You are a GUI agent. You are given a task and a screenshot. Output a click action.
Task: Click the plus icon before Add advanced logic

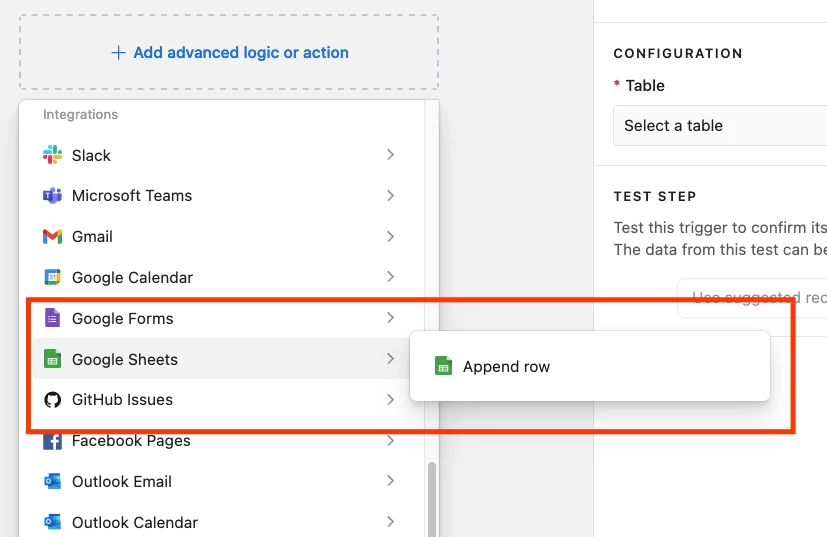(118, 53)
